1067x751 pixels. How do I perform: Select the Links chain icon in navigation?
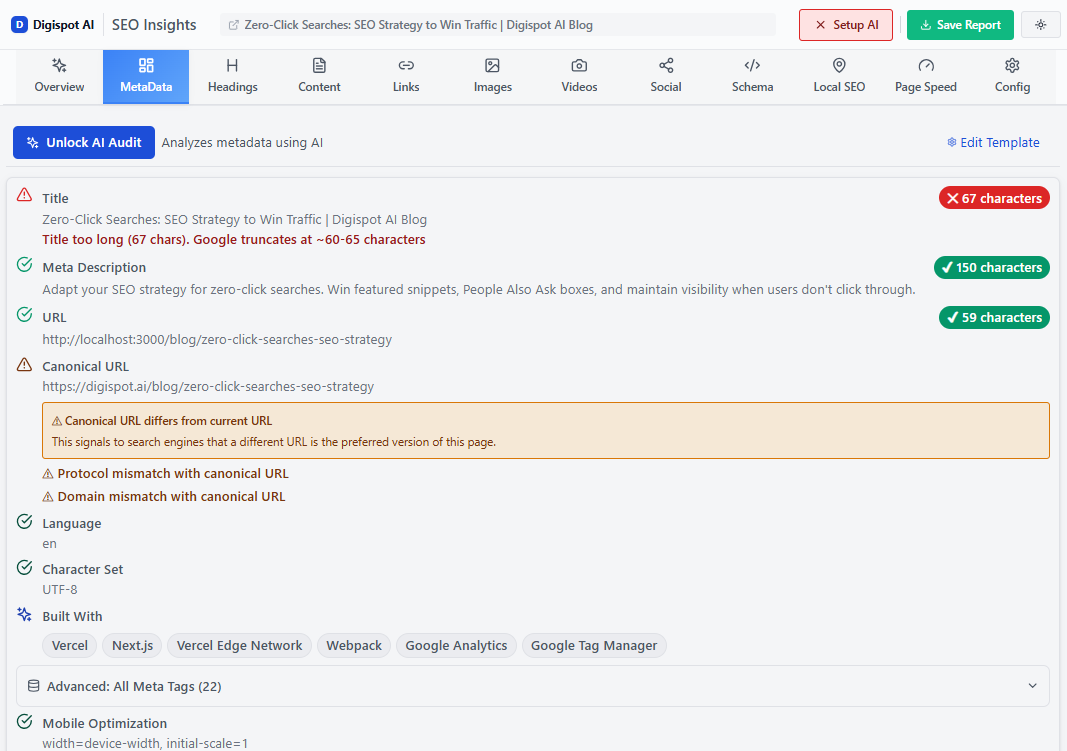coord(405,64)
